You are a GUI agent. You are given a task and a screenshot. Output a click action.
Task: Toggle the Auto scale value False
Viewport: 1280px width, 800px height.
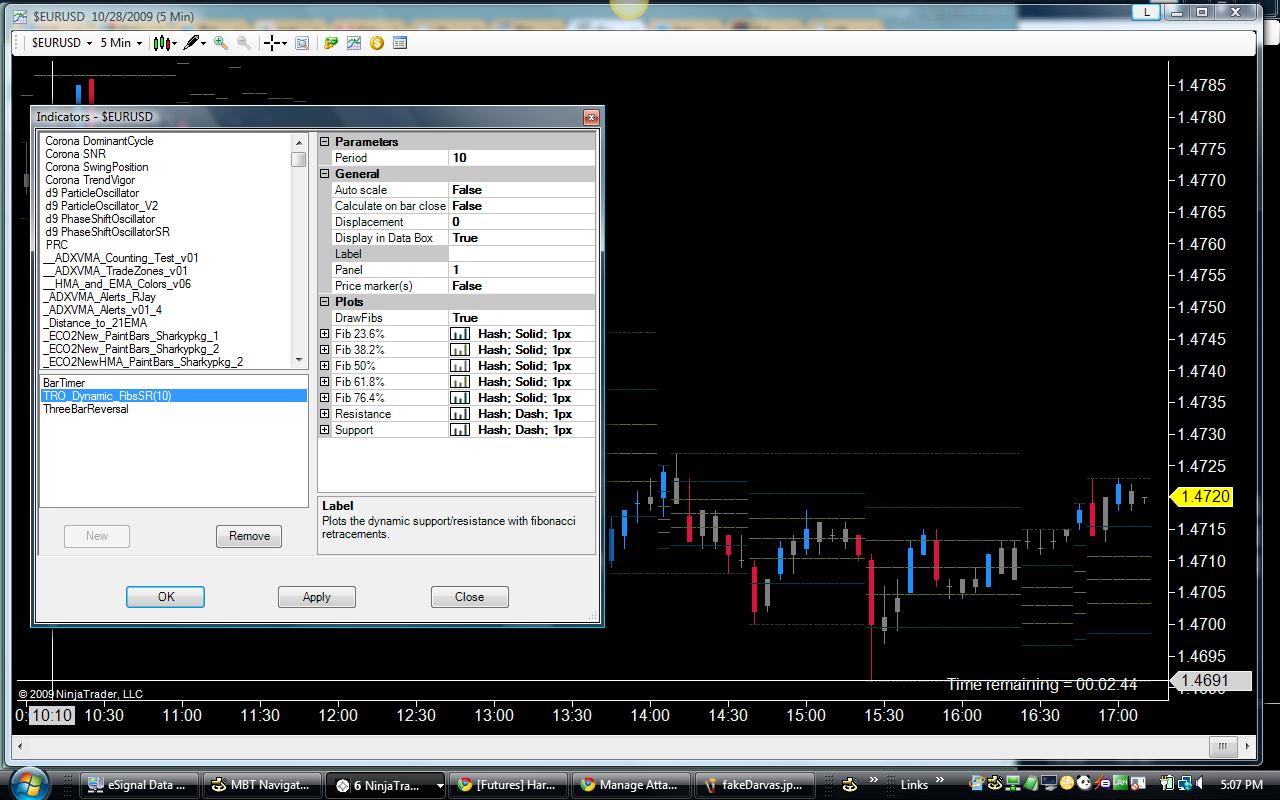(x=522, y=190)
